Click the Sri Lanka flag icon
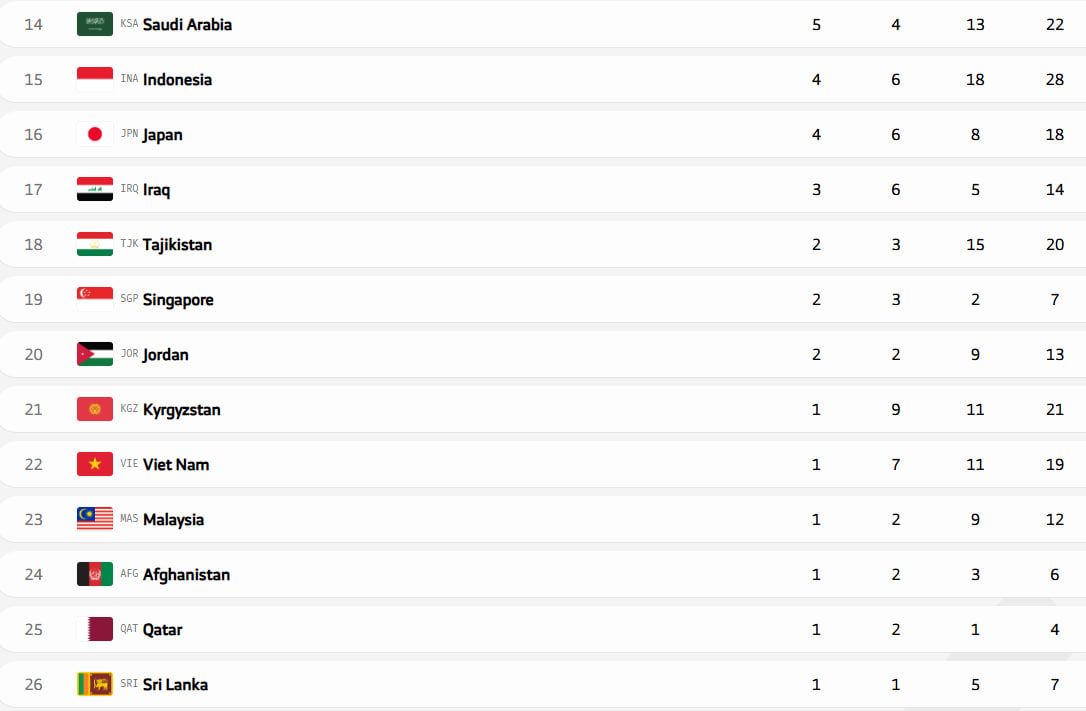This screenshot has height=711, width=1086. tap(95, 684)
